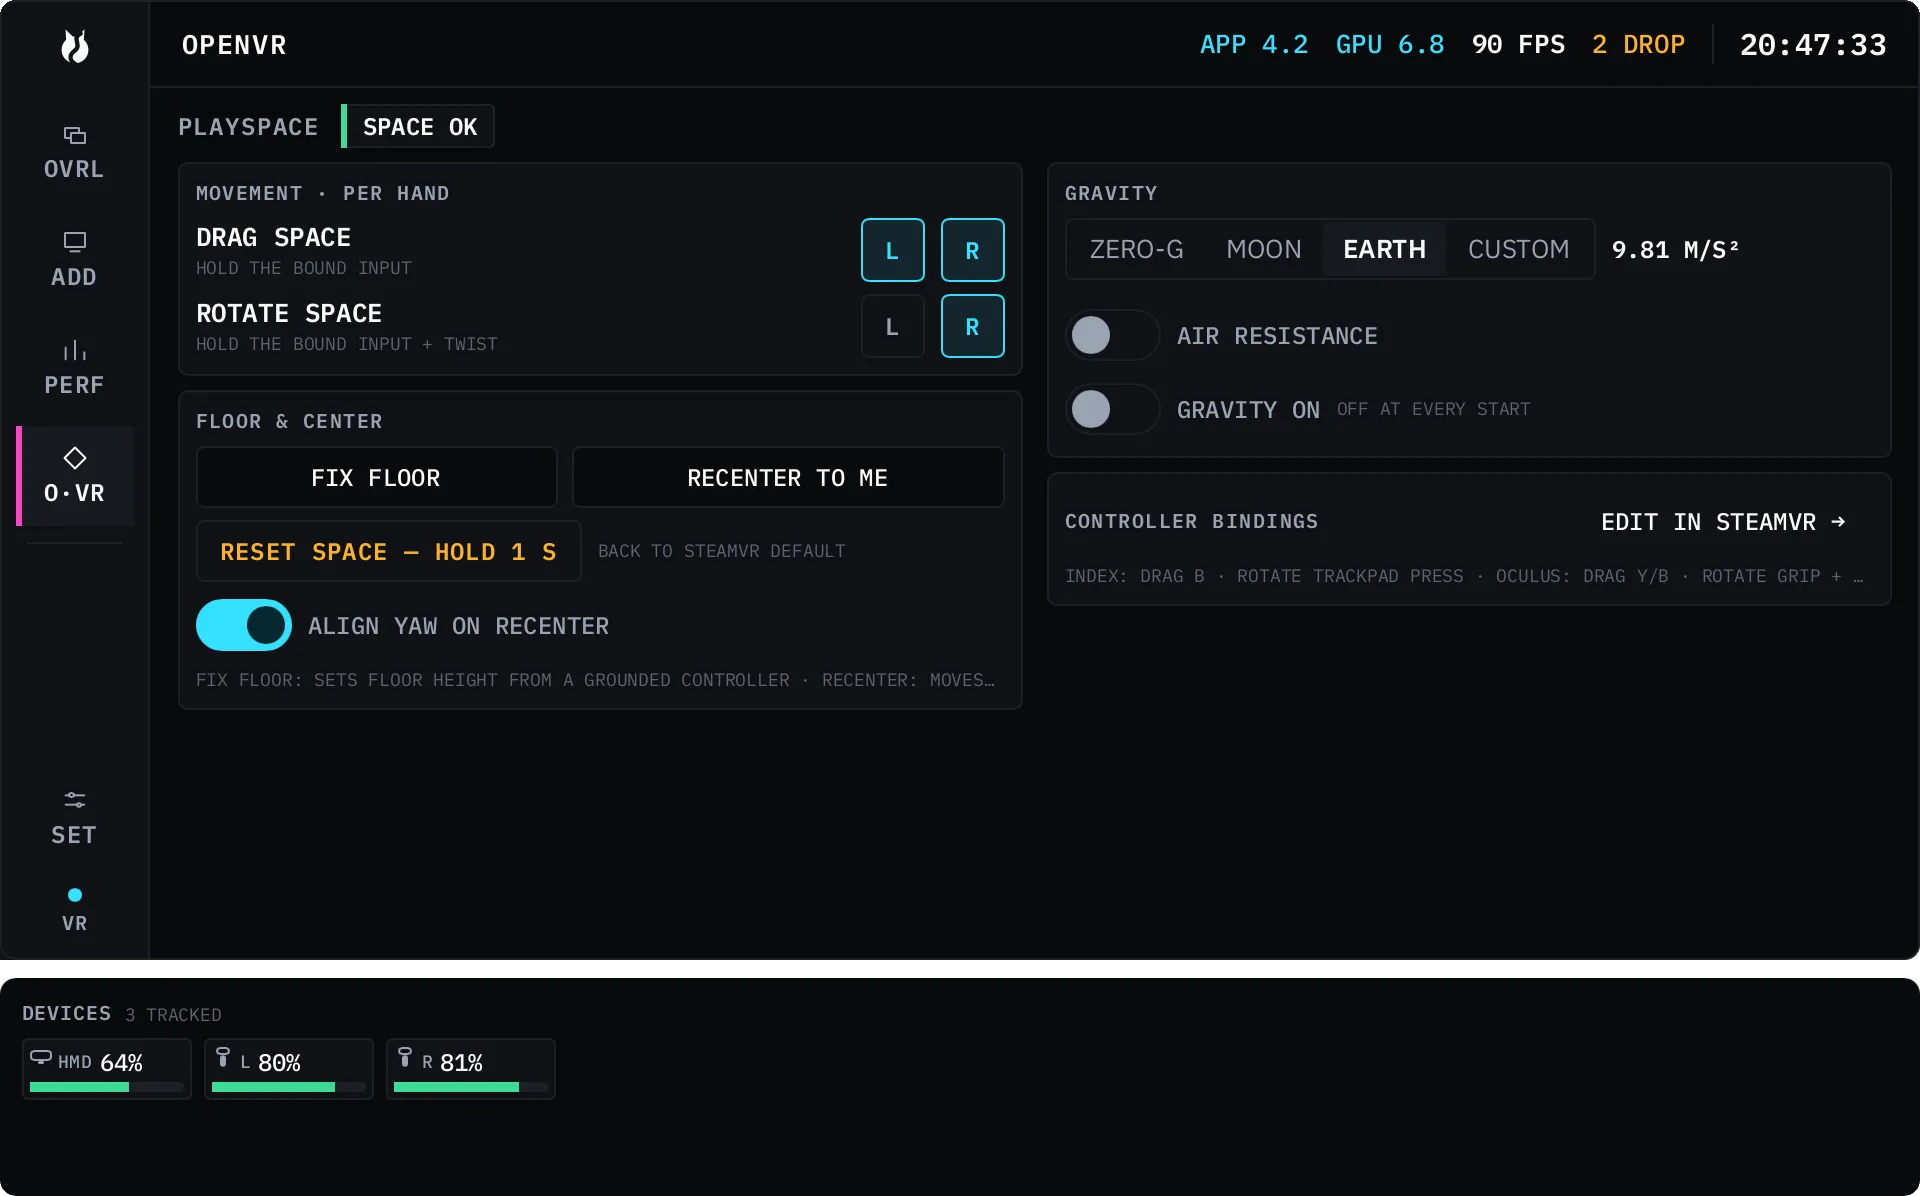Click the Floor & Center heading
Screen dimensions: 1920x1196
[x=289, y=421]
